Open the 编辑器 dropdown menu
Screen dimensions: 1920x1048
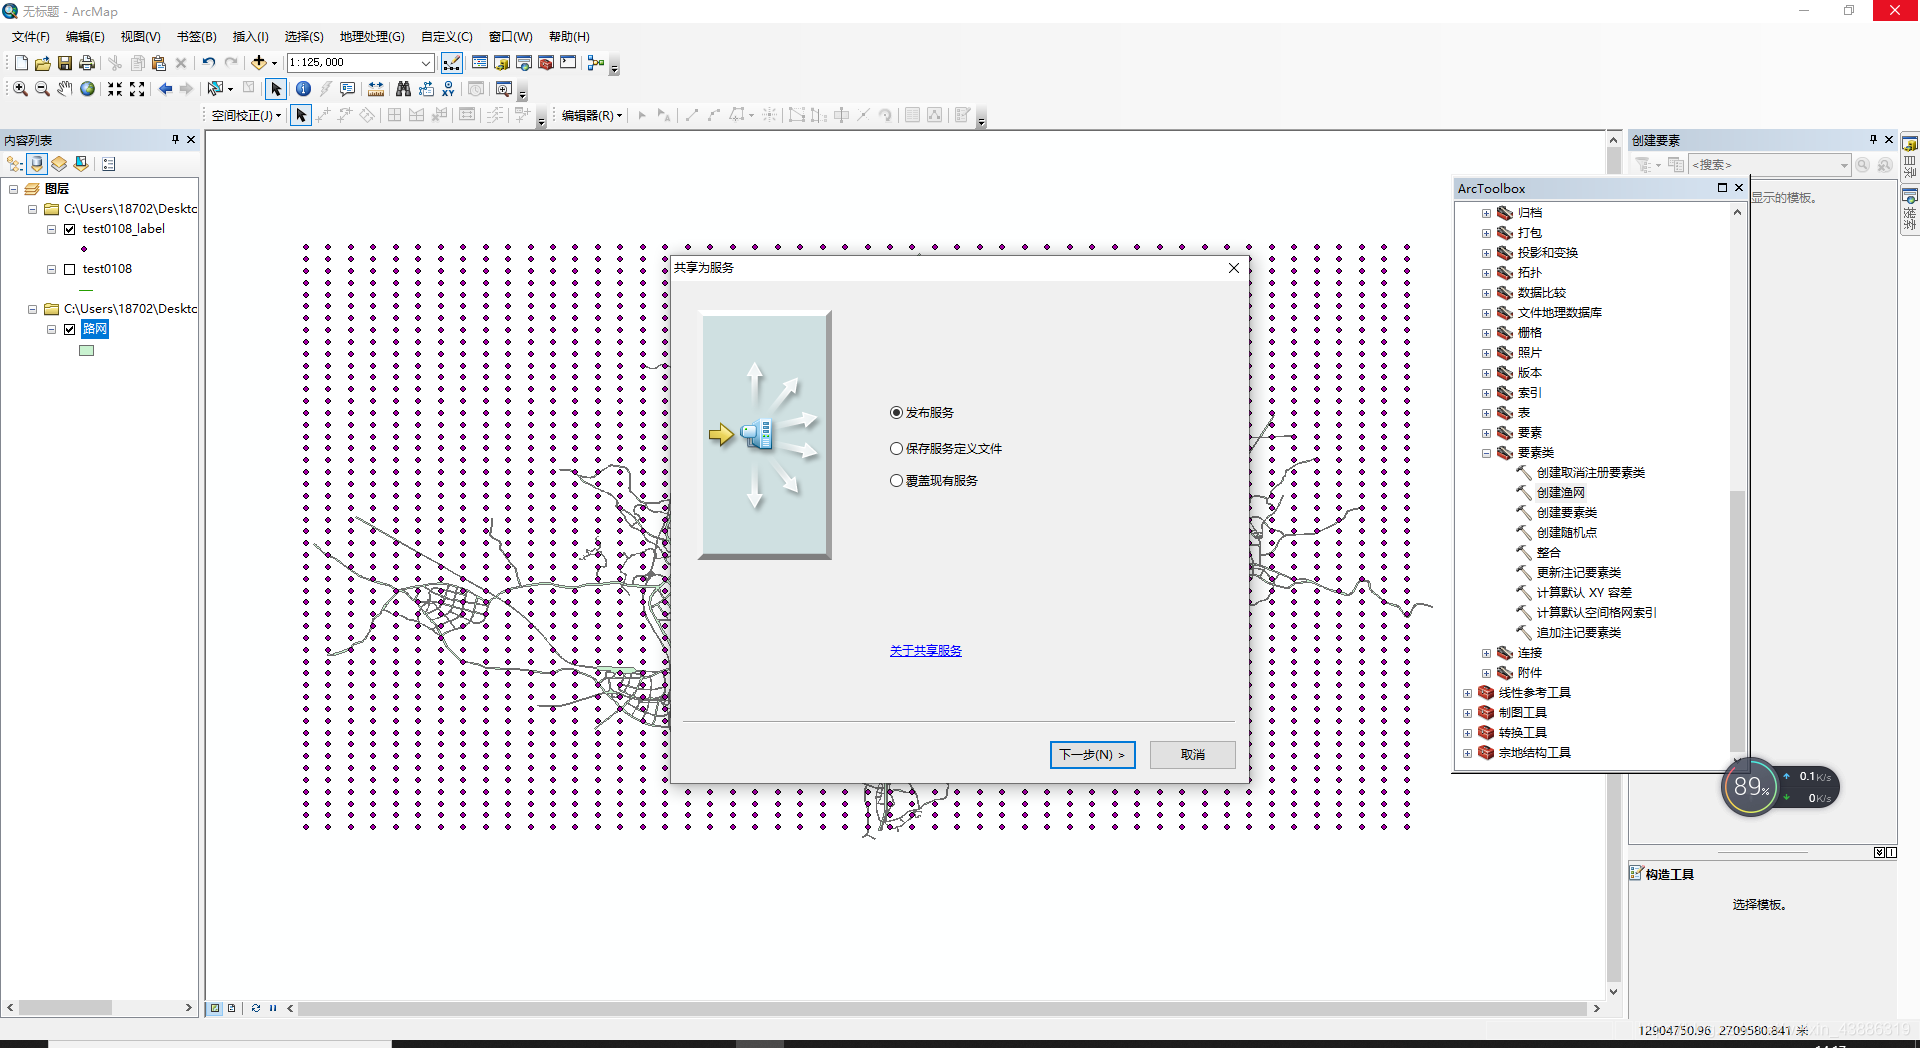[x=591, y=116]
